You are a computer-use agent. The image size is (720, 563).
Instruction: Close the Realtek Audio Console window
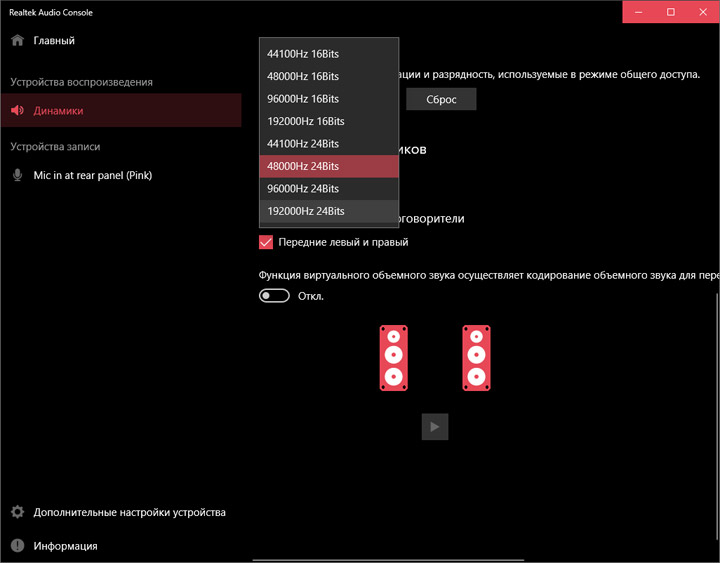(703, 12)
